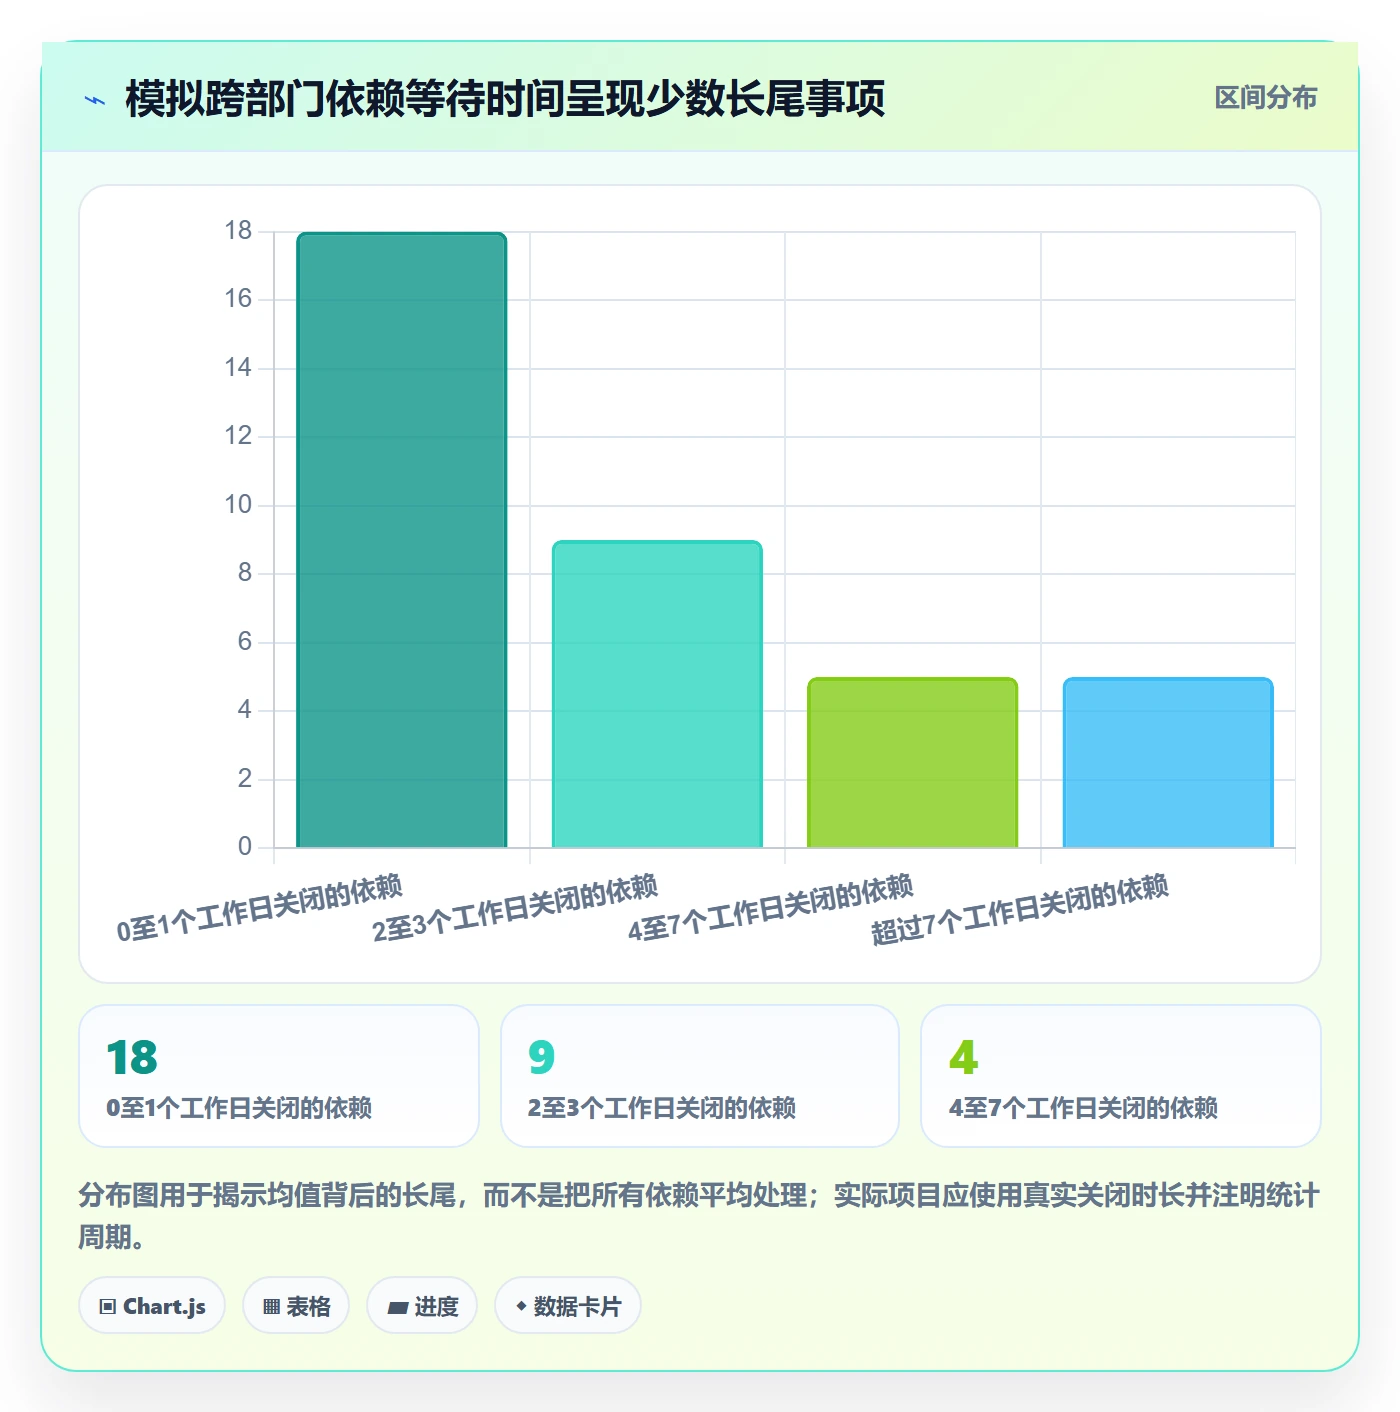1400x1412 pixels.
Task: Click the 数据卡片 tag chip
Action: 568,1305
